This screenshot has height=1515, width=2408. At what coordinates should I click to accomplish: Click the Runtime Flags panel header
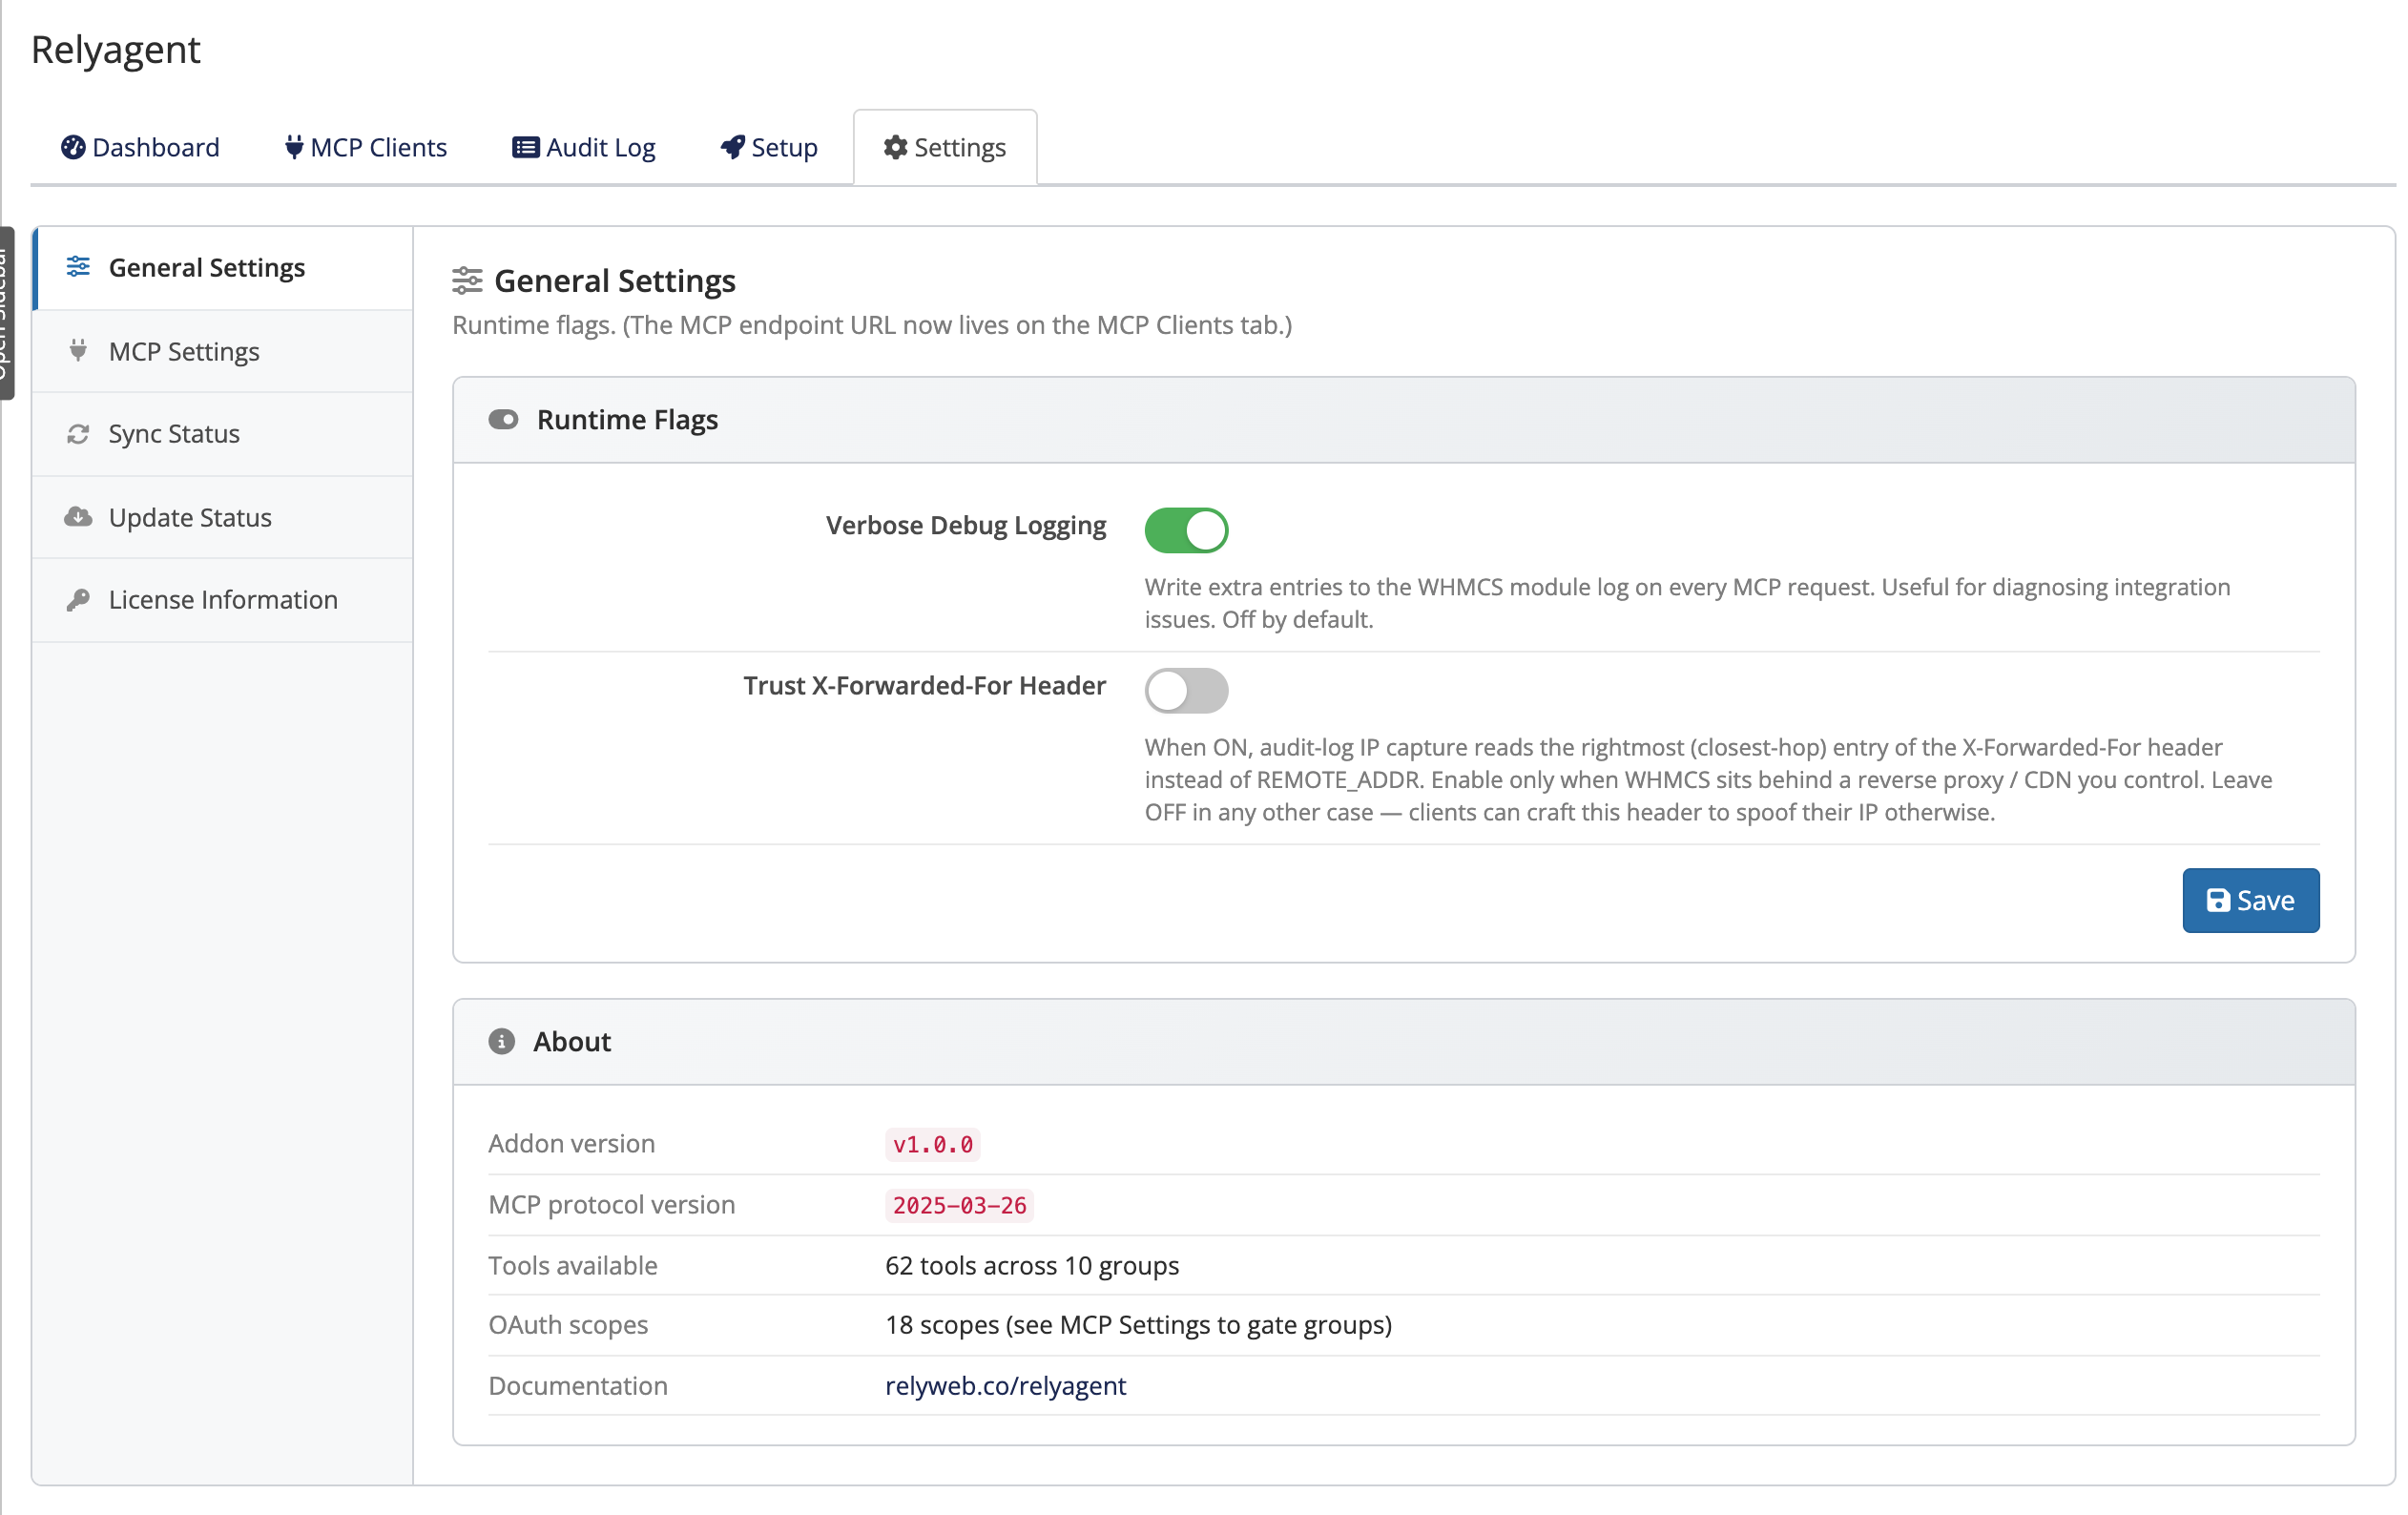pos(1403,420)
